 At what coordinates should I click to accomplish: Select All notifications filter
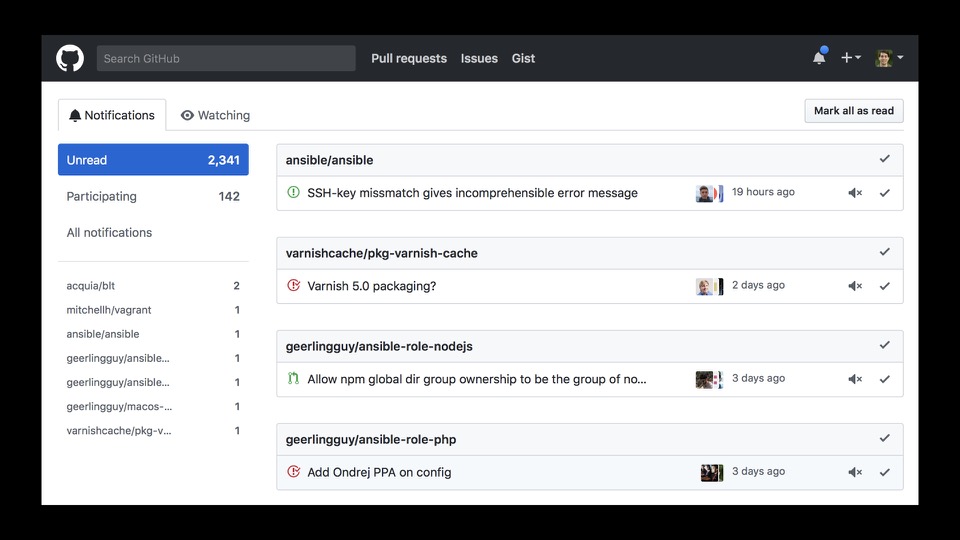(153, 233)
